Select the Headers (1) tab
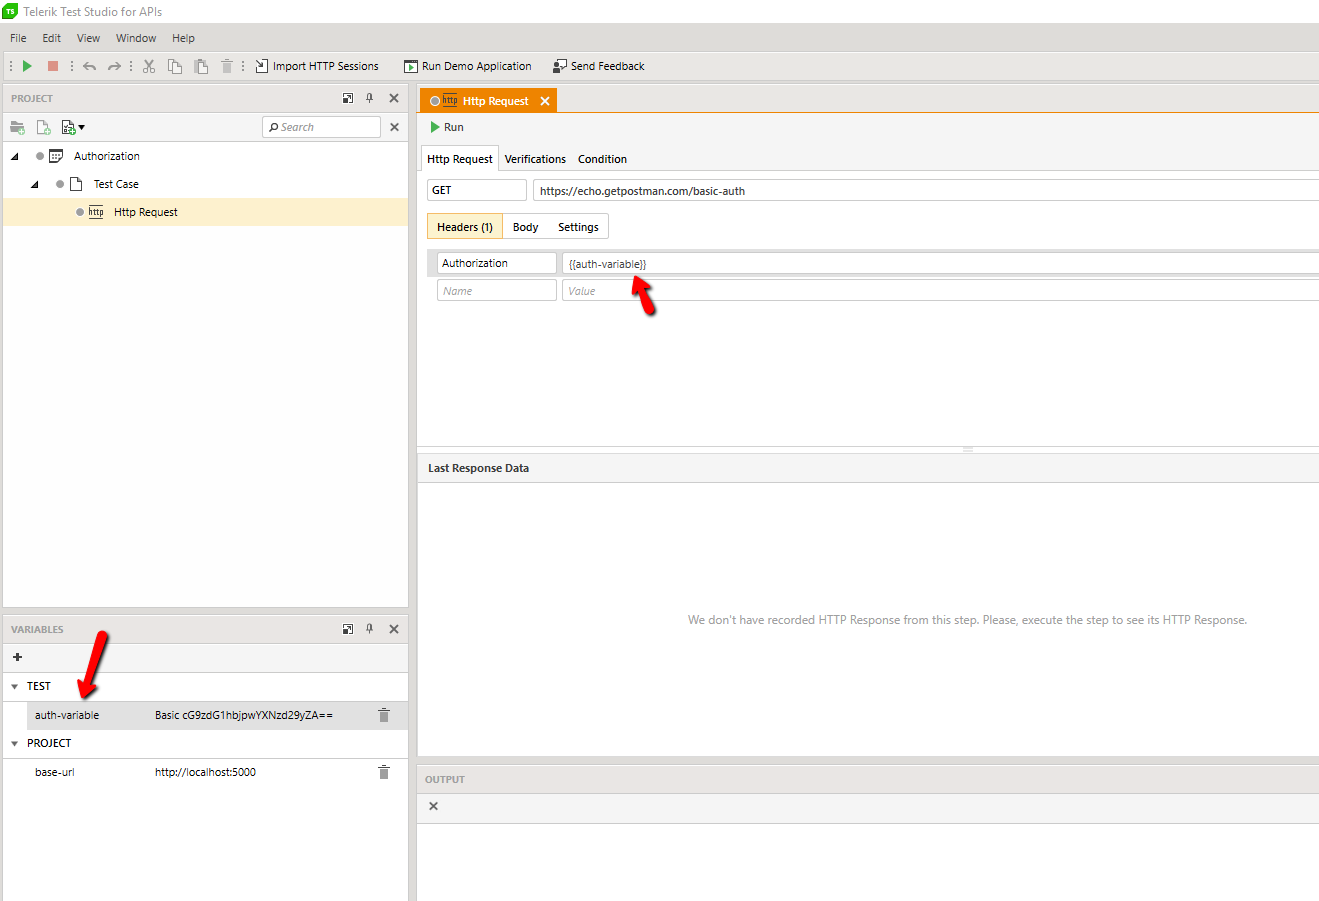This screenshot has width=1319, height=901. (x=465, y=227)
